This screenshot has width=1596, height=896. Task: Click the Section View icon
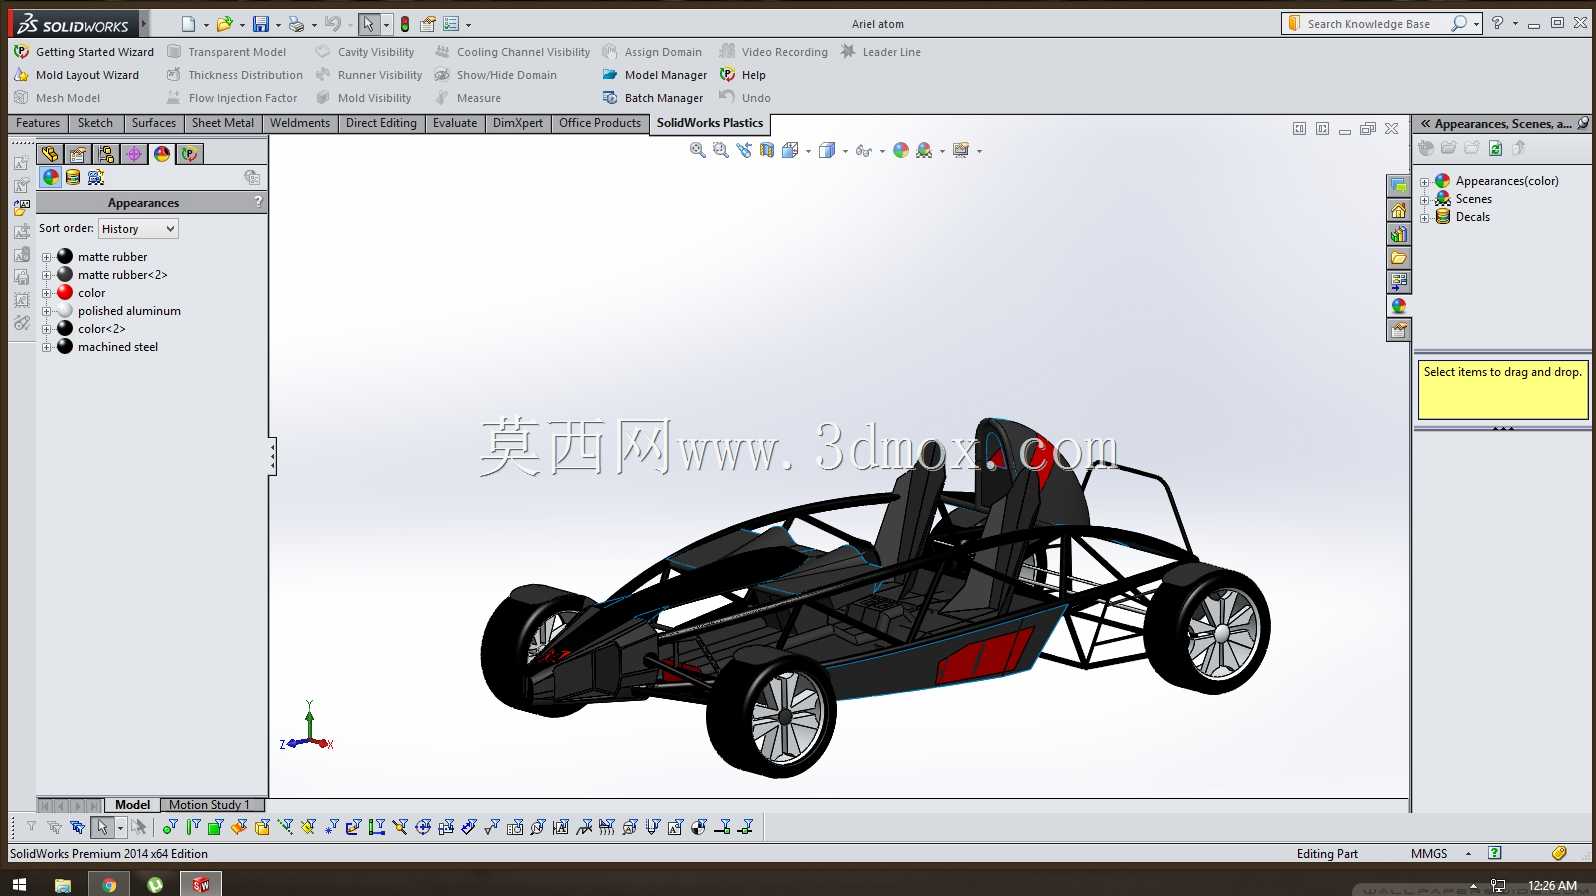[767, 150]
